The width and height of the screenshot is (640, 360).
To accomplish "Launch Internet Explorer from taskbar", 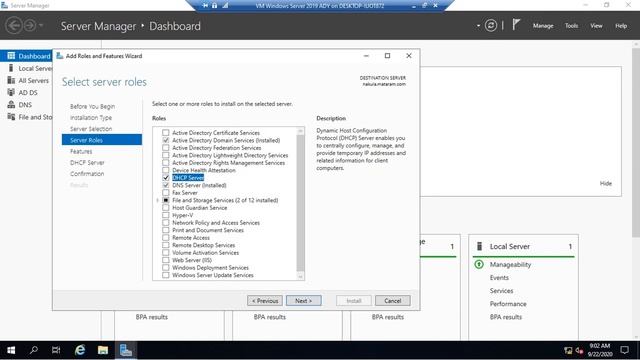I will (80, 350).
